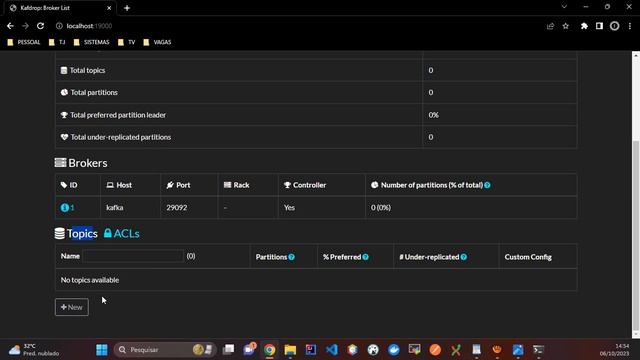This screenshot has height=360, width=640.
Task: Click the Total topics row label
Action: coord(87,70)
